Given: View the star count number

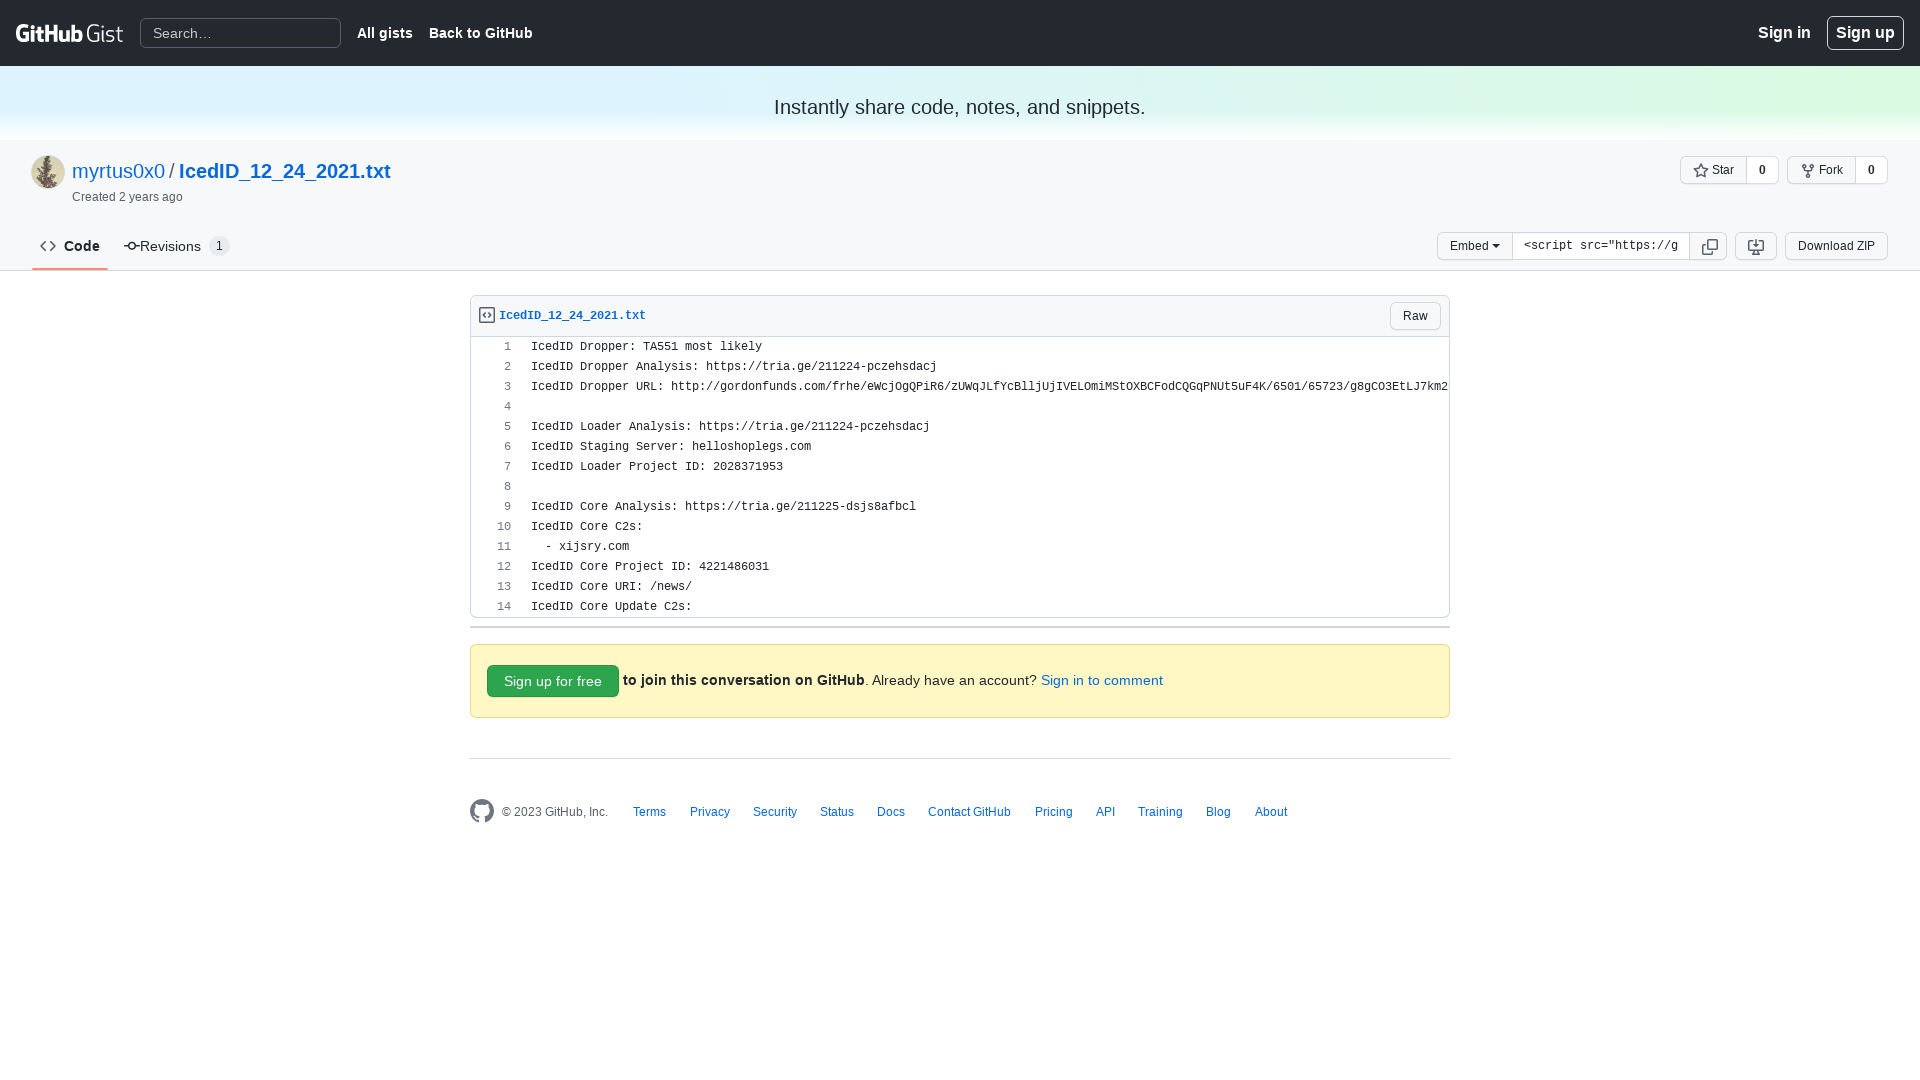Looking at the screenshot, I should point(1762,170).
